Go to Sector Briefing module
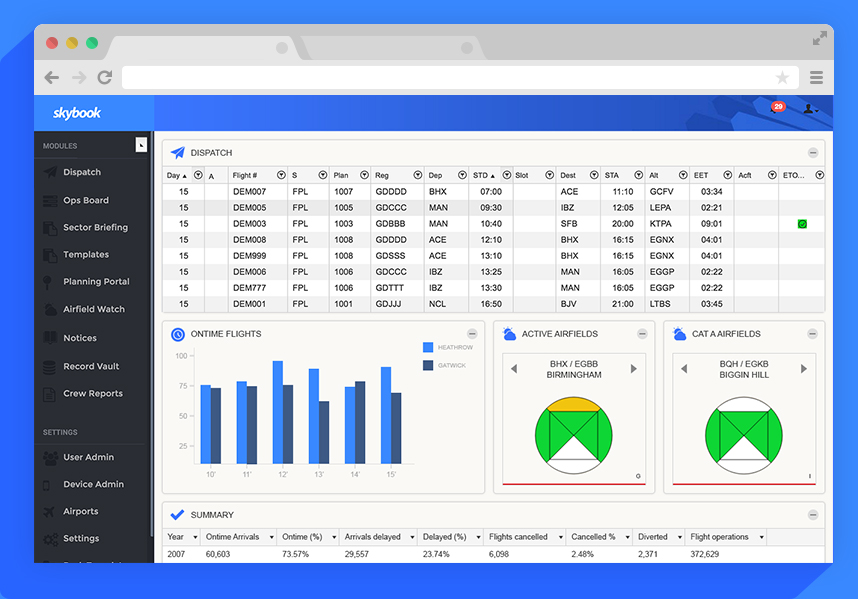858x599 pixels. click(x=95, y=228)
